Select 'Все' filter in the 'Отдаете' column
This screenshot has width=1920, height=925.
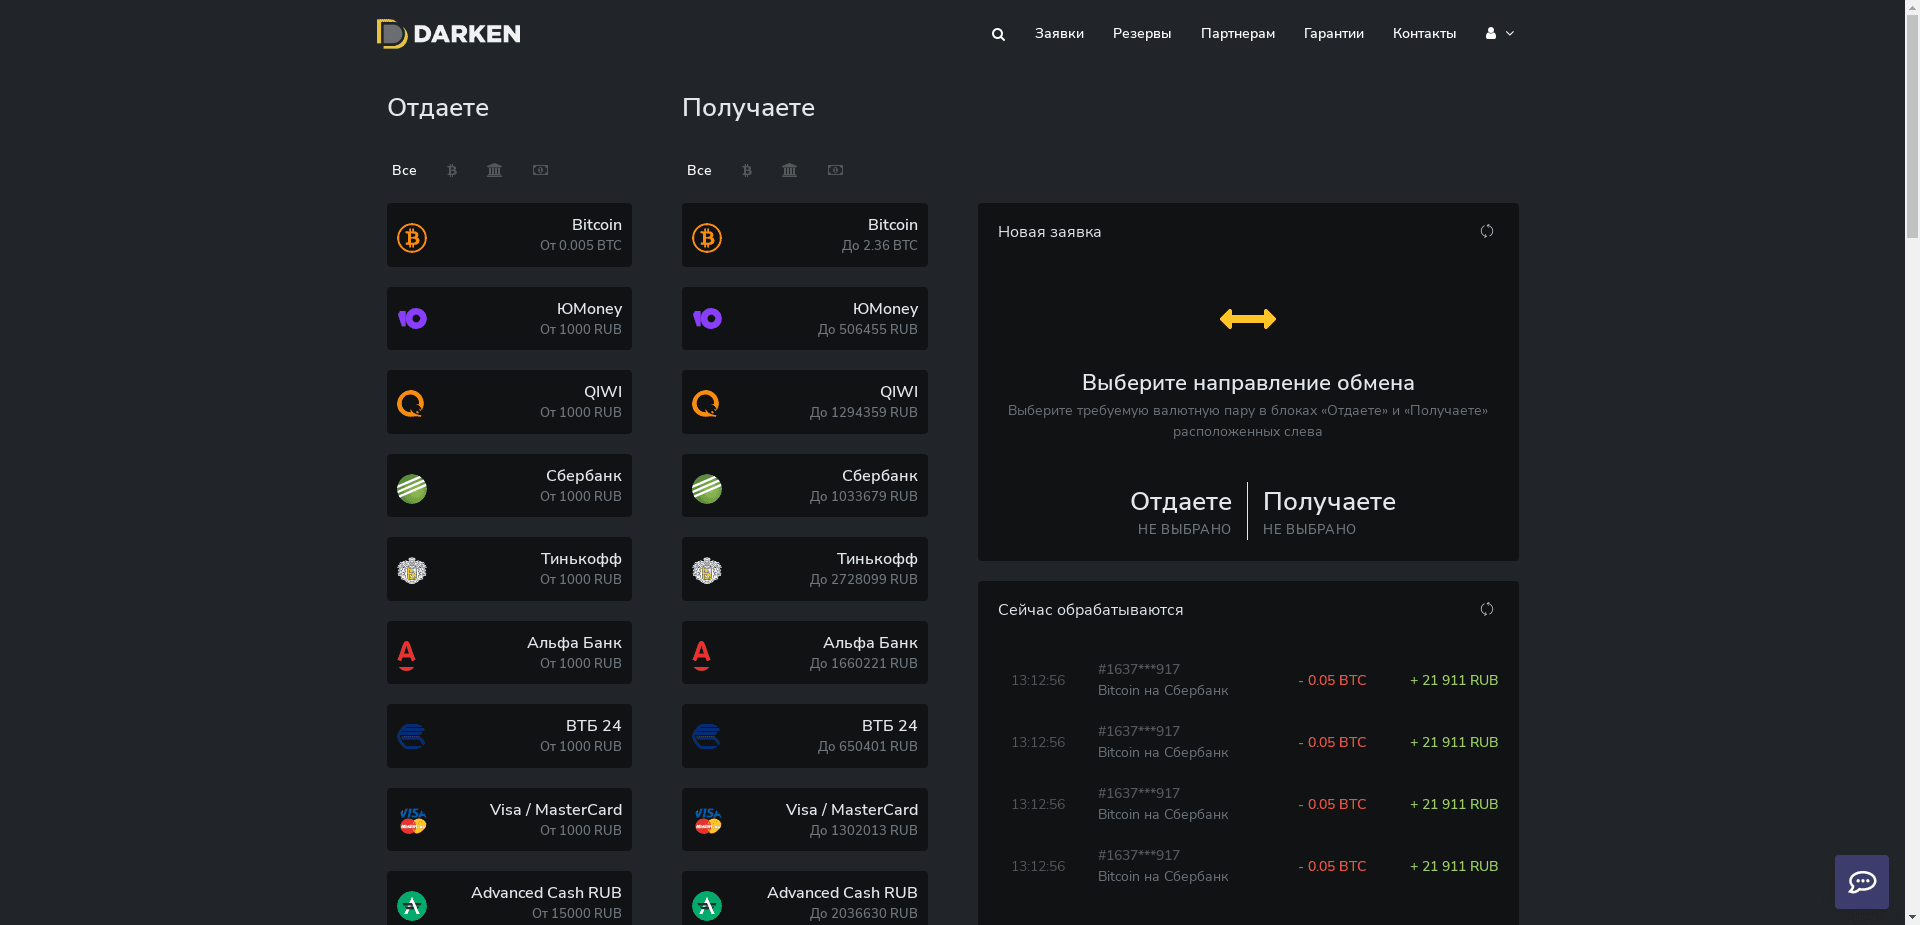tap(404, 170)
